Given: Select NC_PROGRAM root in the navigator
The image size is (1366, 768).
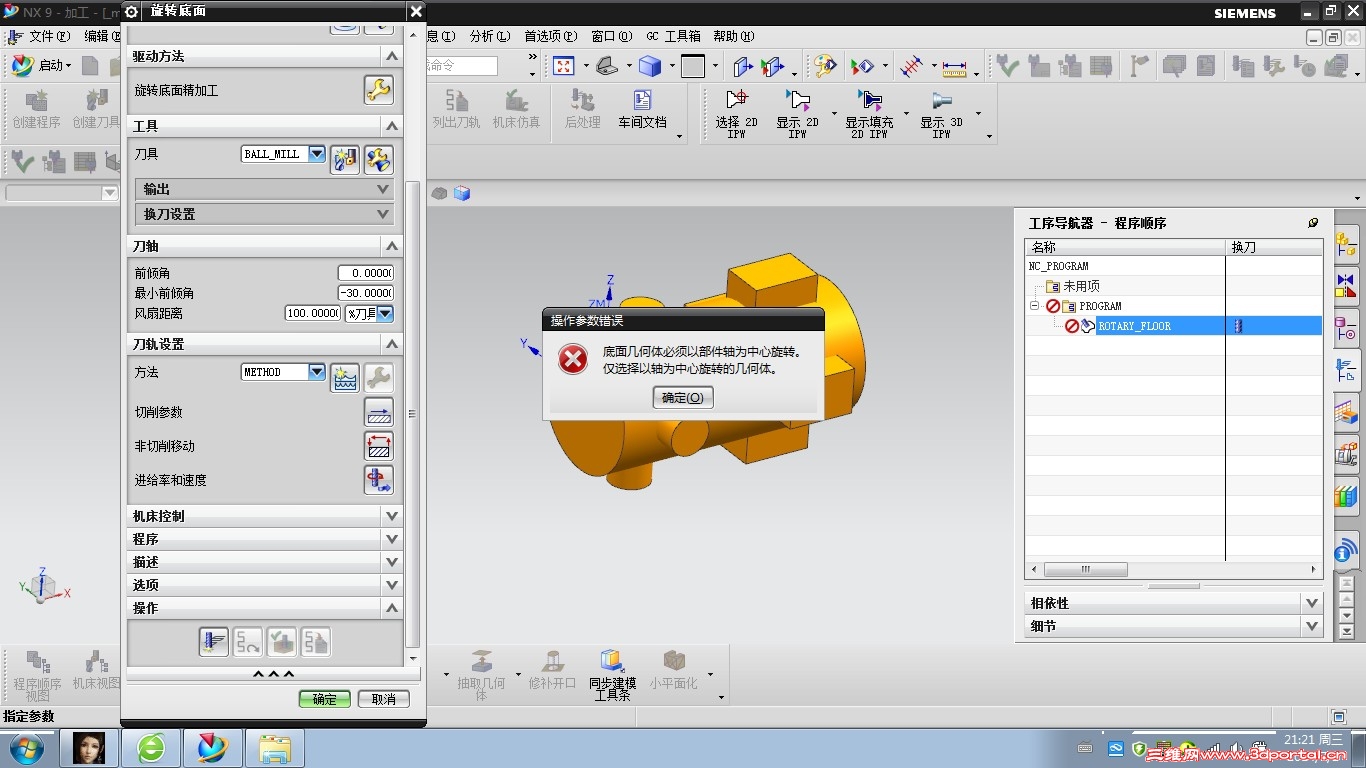Looking at the screenshot, I should (x=1059, y=266).
